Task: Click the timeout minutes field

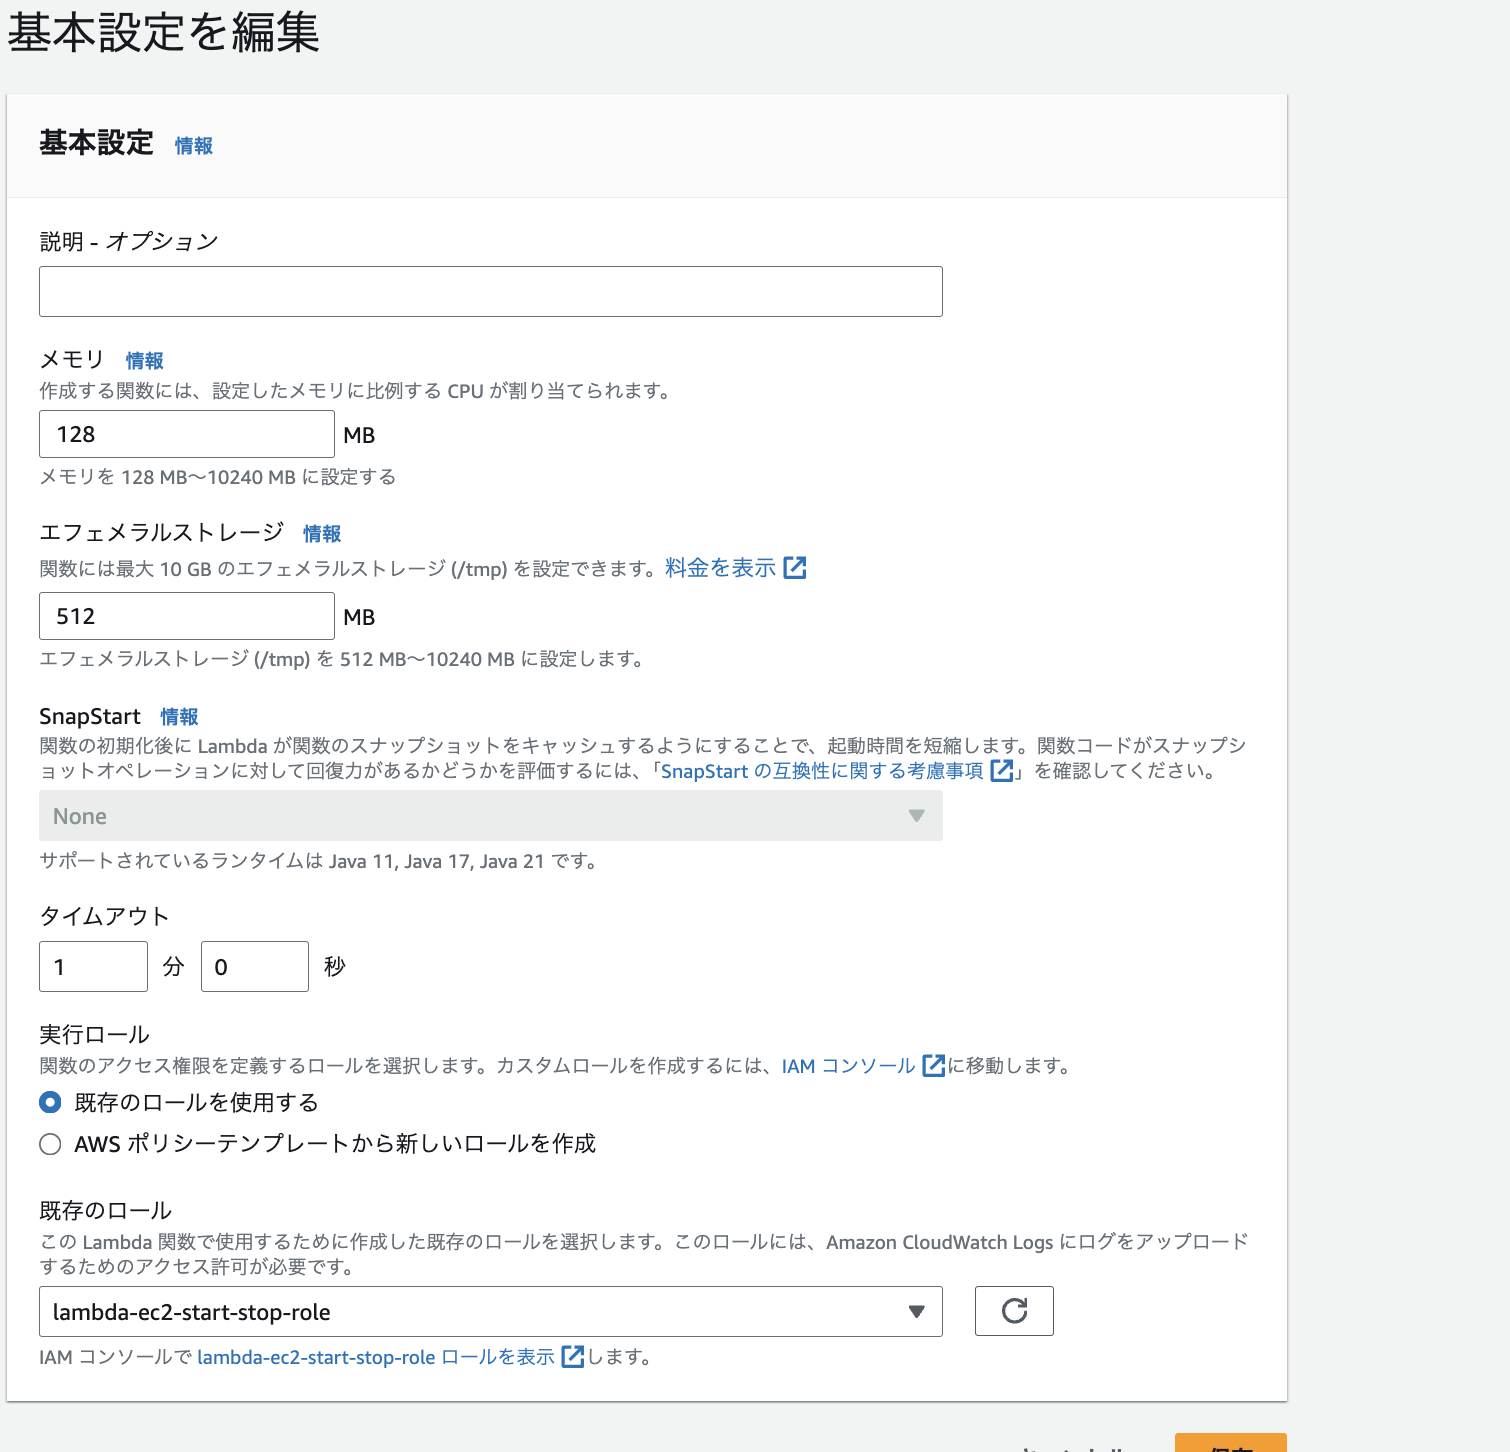Action: [93, 966]
